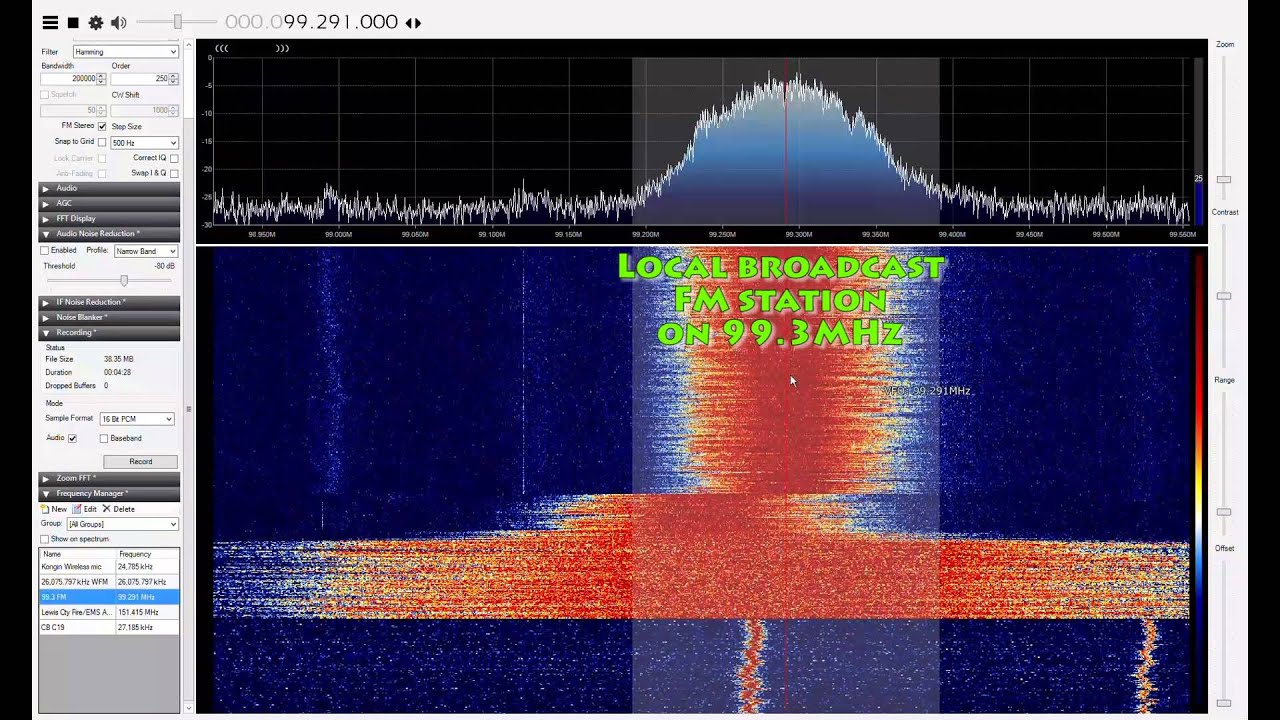This screenshot has width=1280, height=720.
Task: Expand the IF Noise Reduction panel
Action: click(x=109, y=302)
